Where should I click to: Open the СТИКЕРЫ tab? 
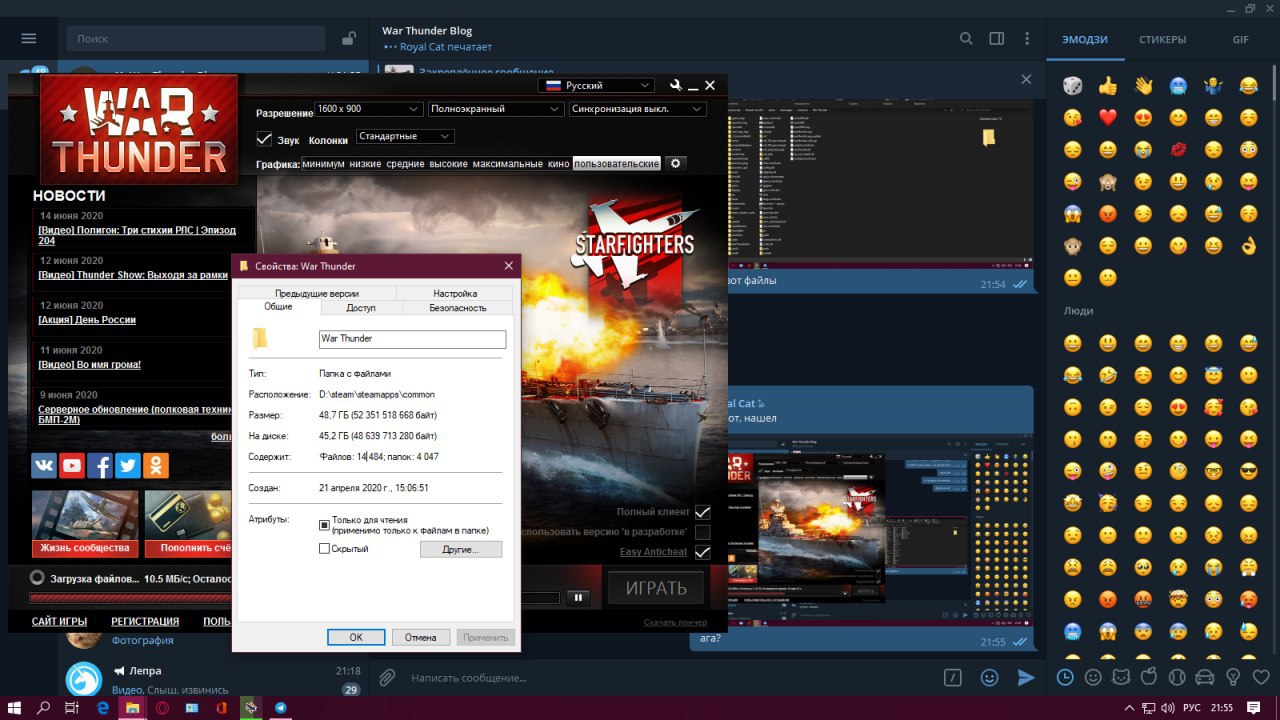click(x=1162, y=40)
